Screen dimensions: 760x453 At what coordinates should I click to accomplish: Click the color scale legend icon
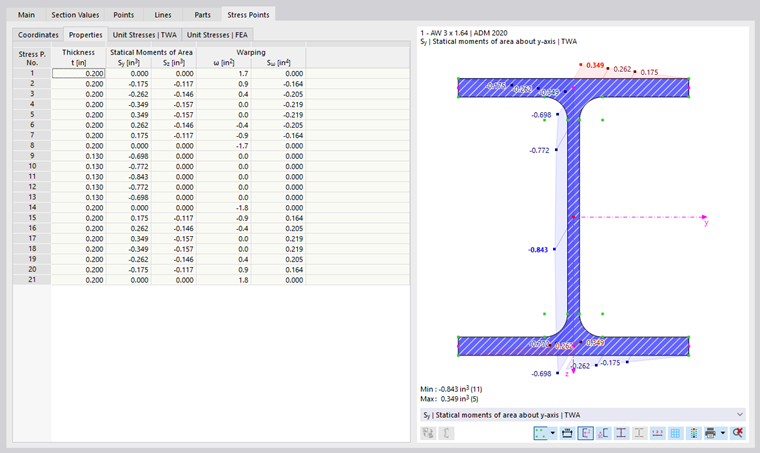coord(694,433)
